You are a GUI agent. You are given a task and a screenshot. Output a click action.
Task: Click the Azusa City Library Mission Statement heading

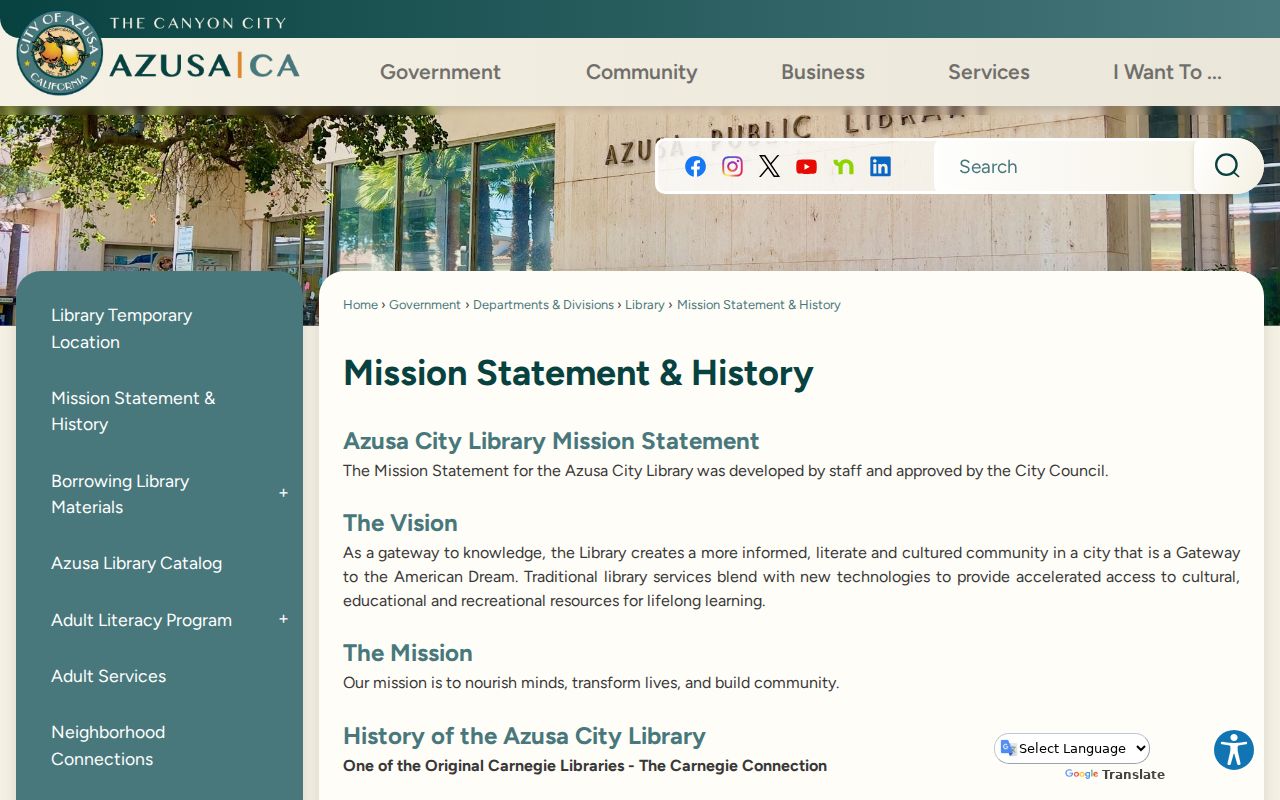551,441
